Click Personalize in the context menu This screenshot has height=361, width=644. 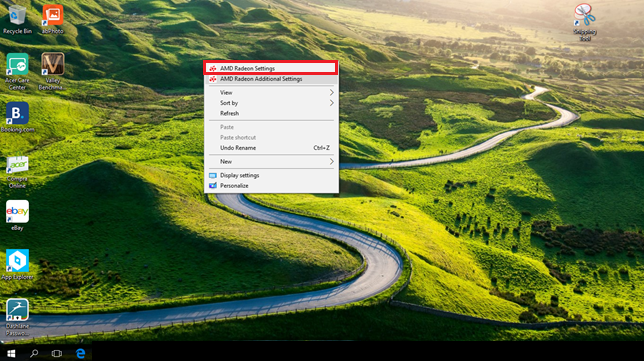click(x=271, y=186)
